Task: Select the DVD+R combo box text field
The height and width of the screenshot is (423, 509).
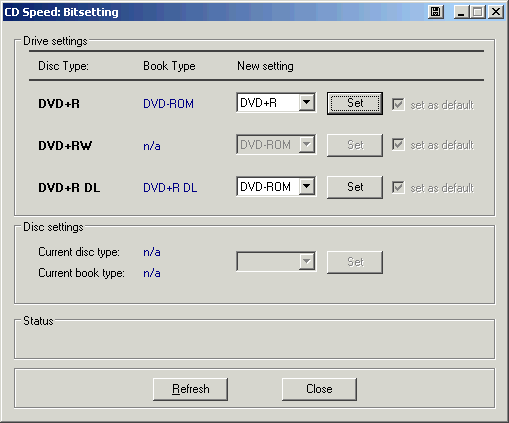Action: (268, 103)
